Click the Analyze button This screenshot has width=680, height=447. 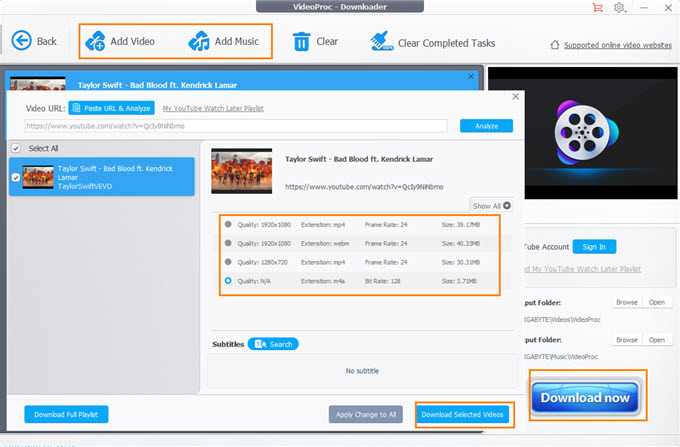point(486,126)
